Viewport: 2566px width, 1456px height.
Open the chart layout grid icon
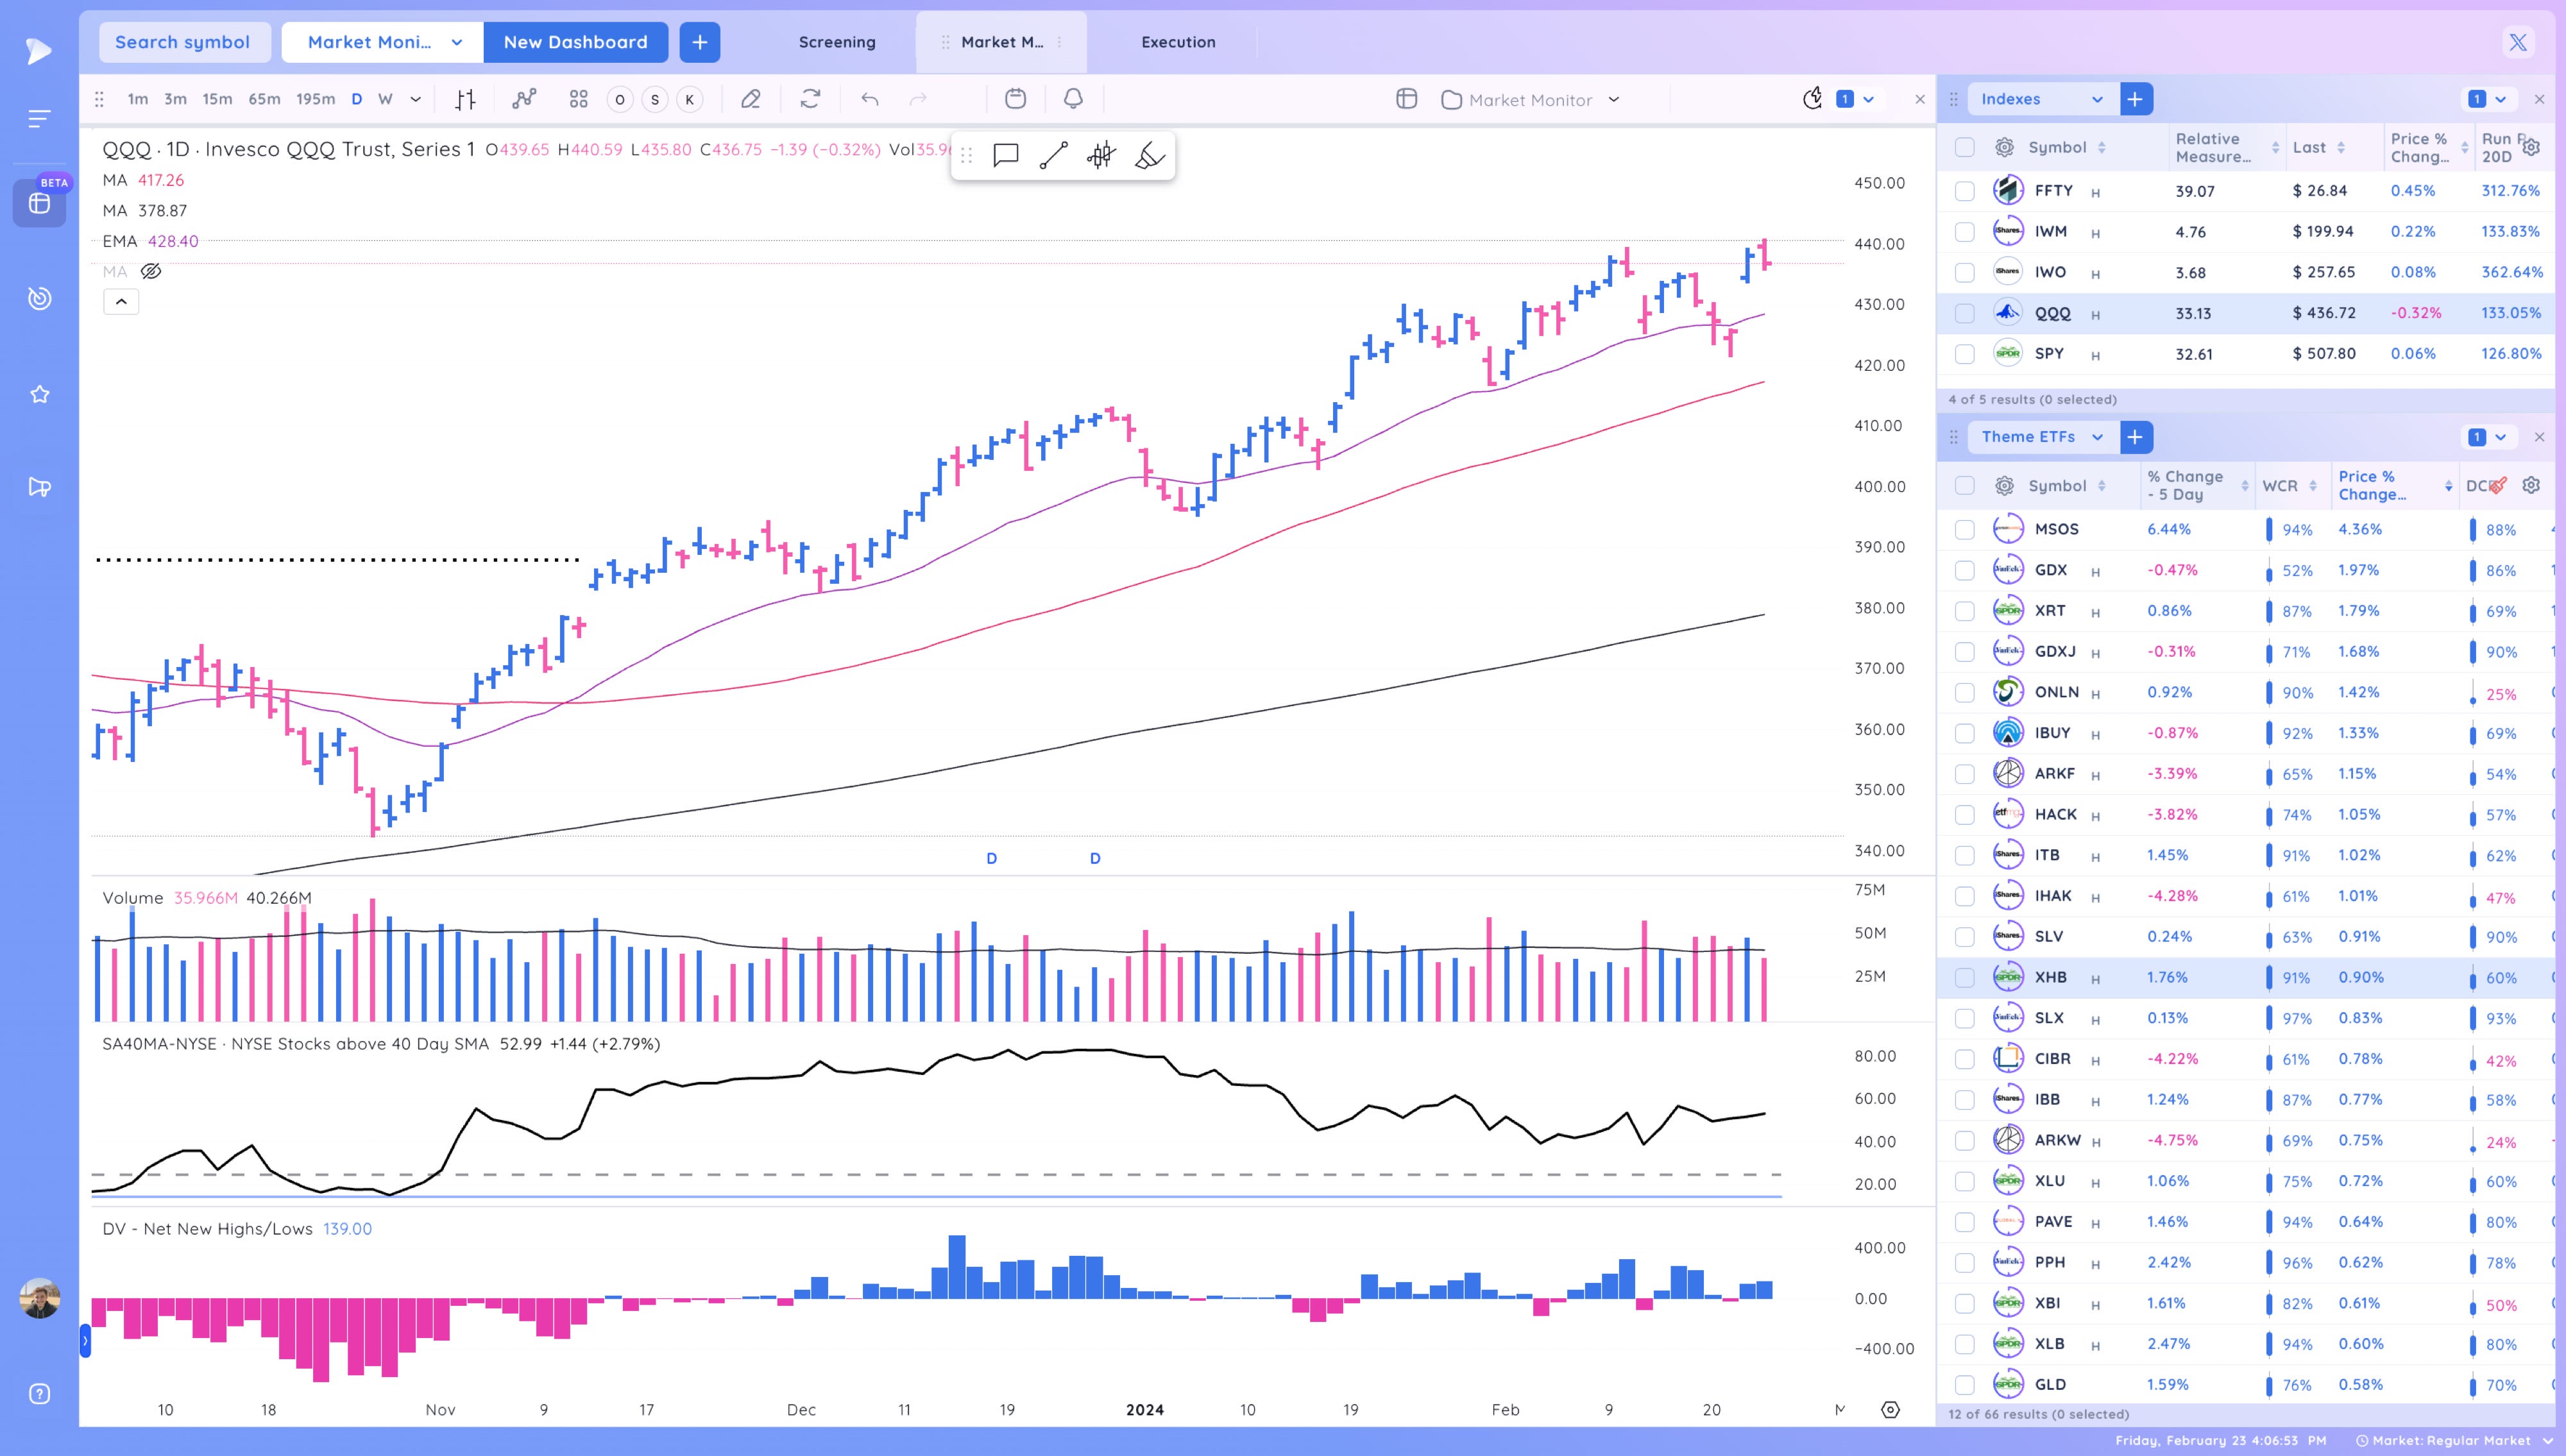pos(578,99)
